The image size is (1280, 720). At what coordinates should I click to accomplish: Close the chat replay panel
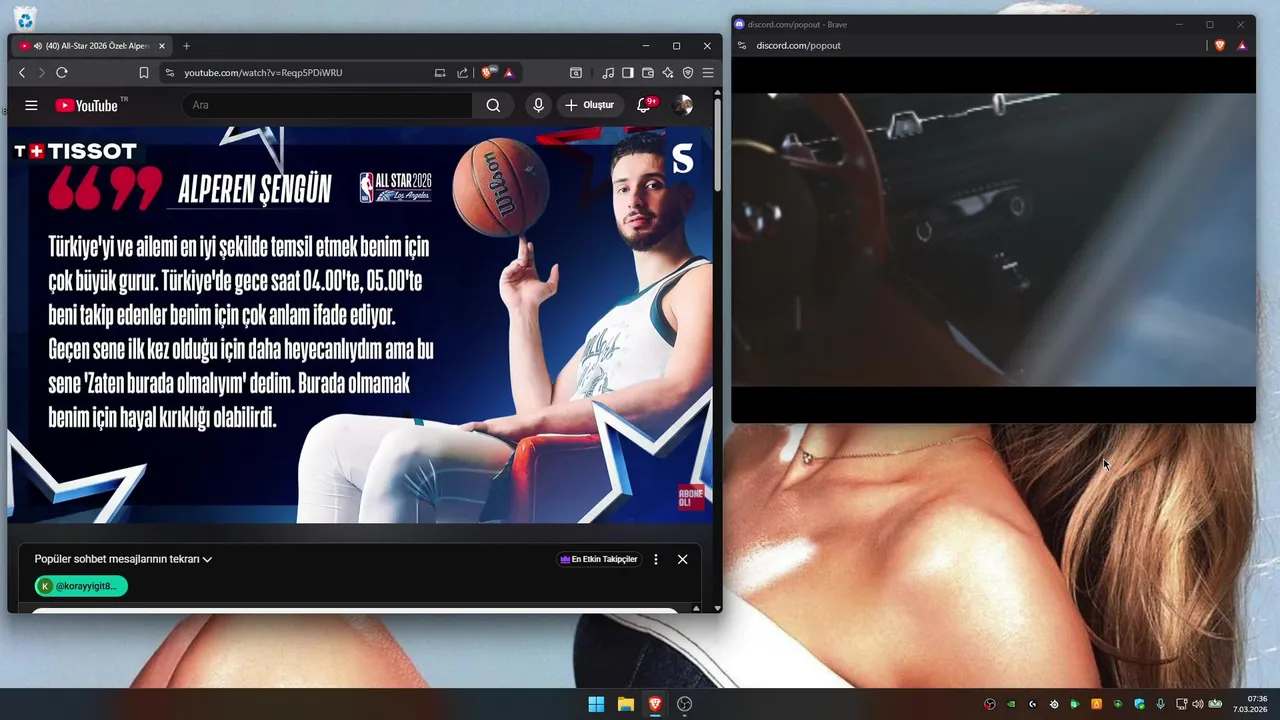coord(683,559)
